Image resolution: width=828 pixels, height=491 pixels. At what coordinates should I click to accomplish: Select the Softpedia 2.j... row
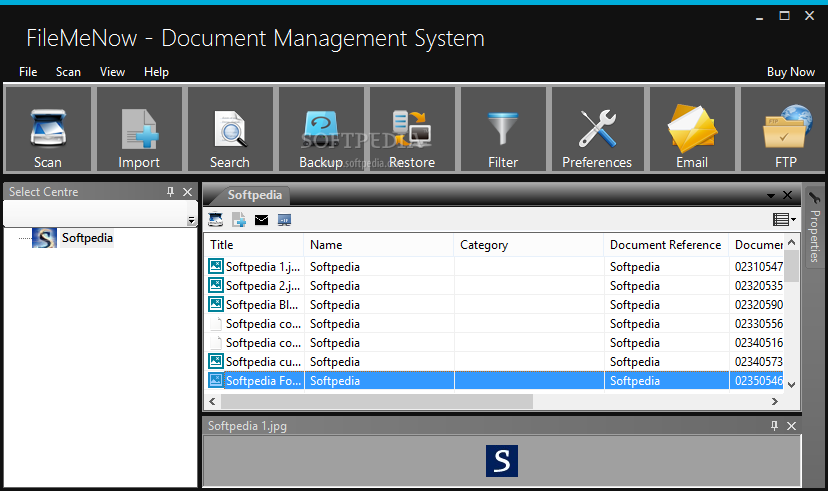[x=494, y=286]
